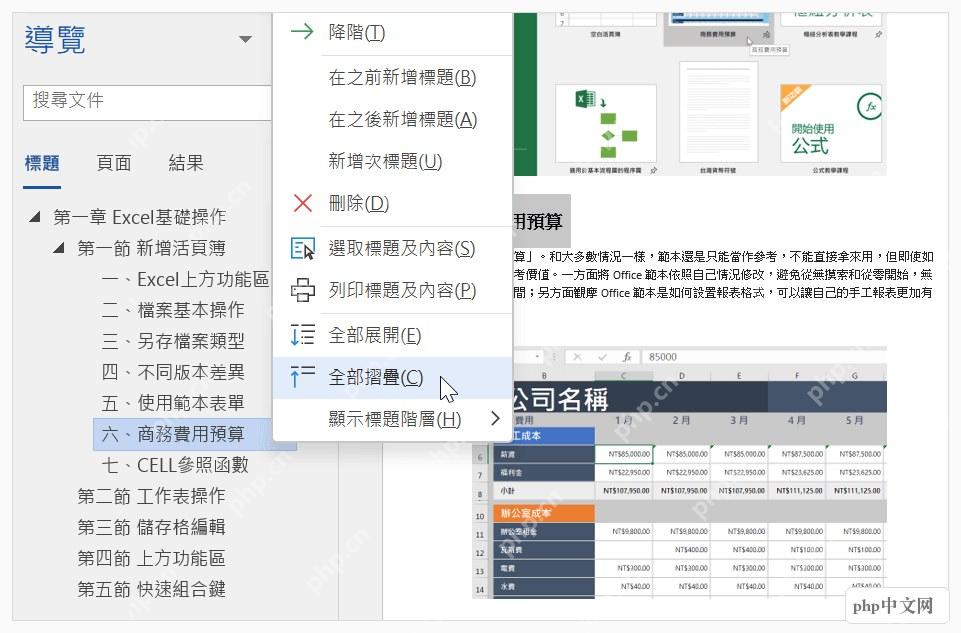Switch to the 結果 tab
Image resolution: width=961 pixels, height=633 pixels.
(186, 163)
